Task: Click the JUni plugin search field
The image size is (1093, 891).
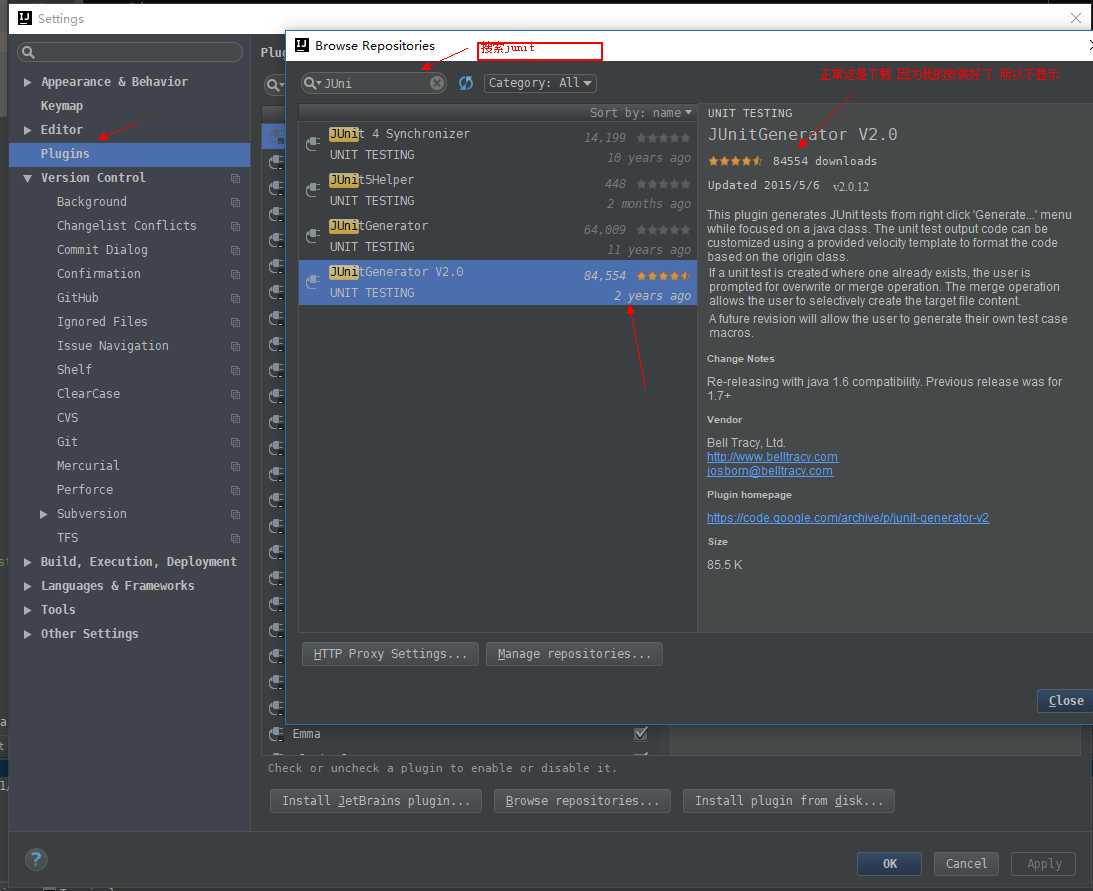Action: [x=374, y=83]
